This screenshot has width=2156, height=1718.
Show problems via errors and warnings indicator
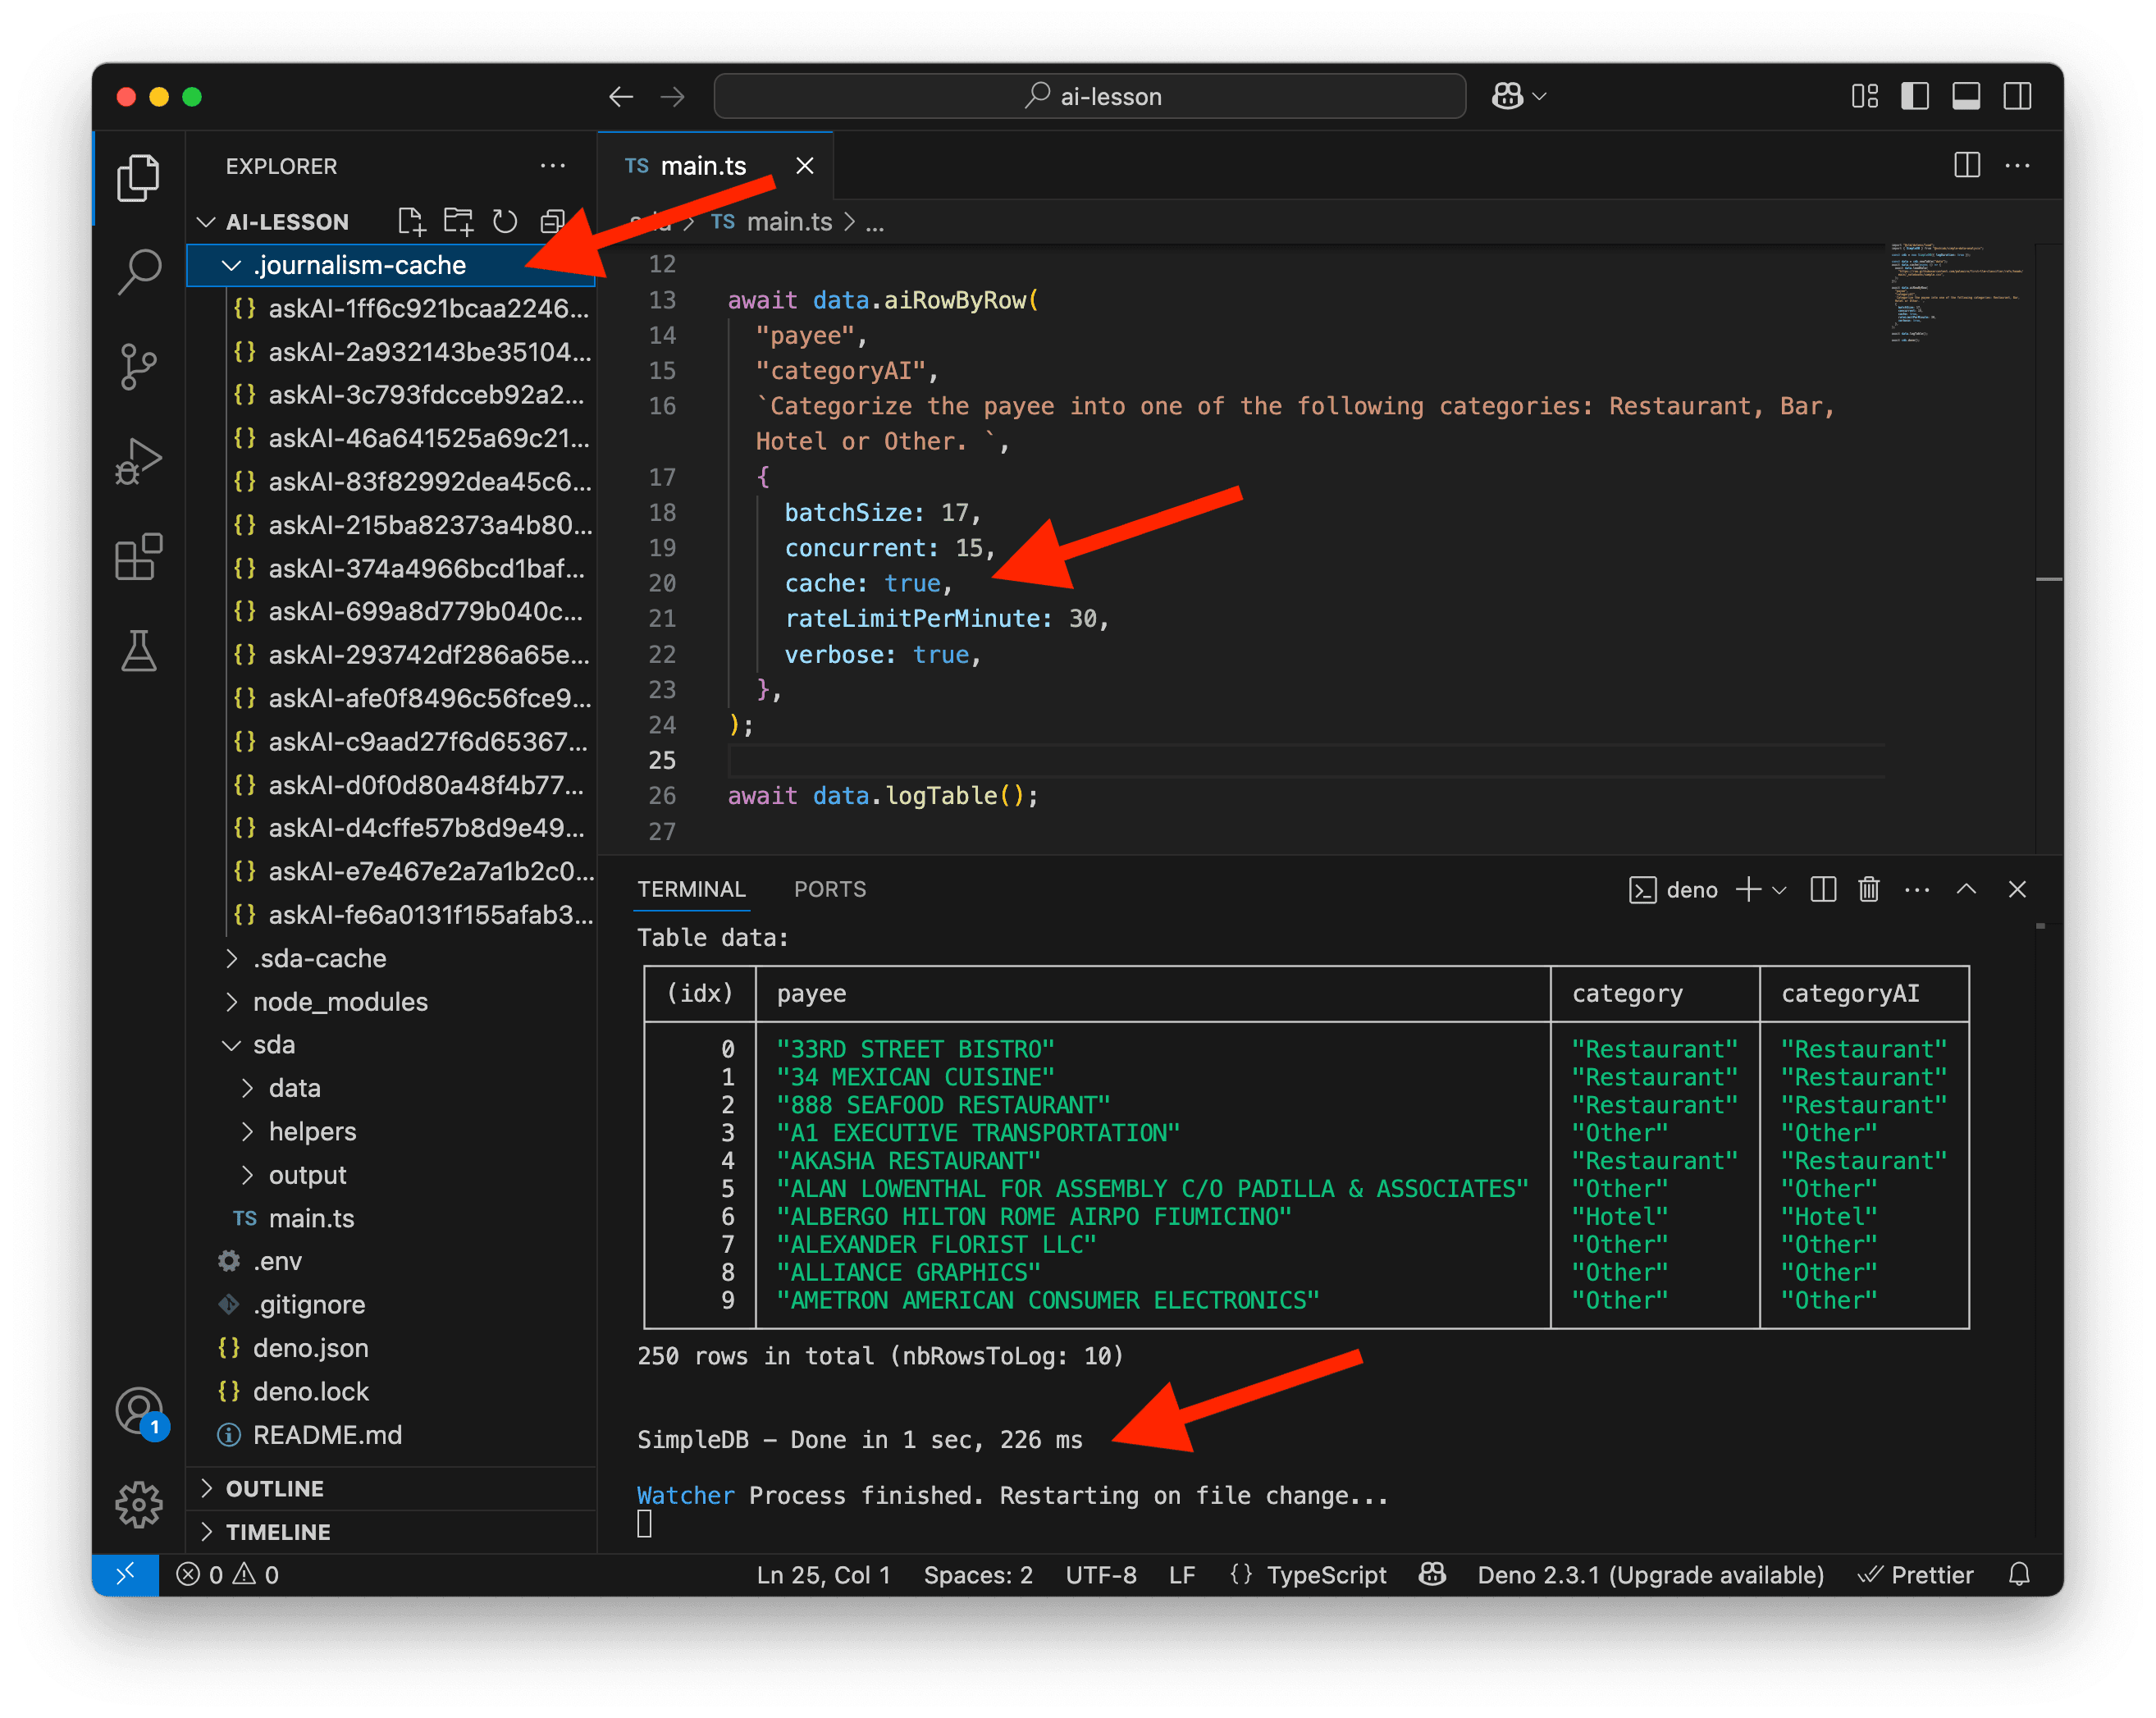(x=228, y=1574)
